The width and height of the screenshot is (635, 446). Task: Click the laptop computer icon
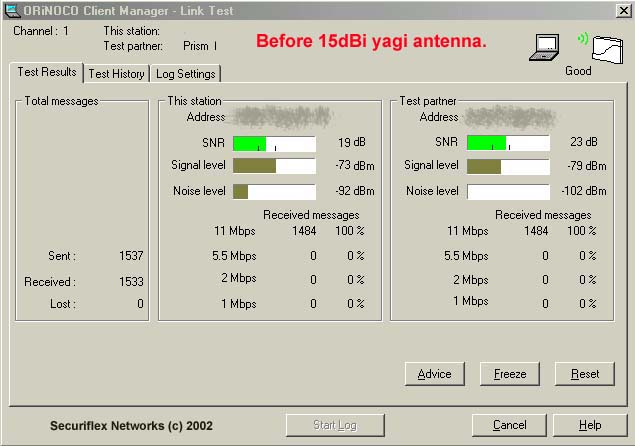[544, 47]
